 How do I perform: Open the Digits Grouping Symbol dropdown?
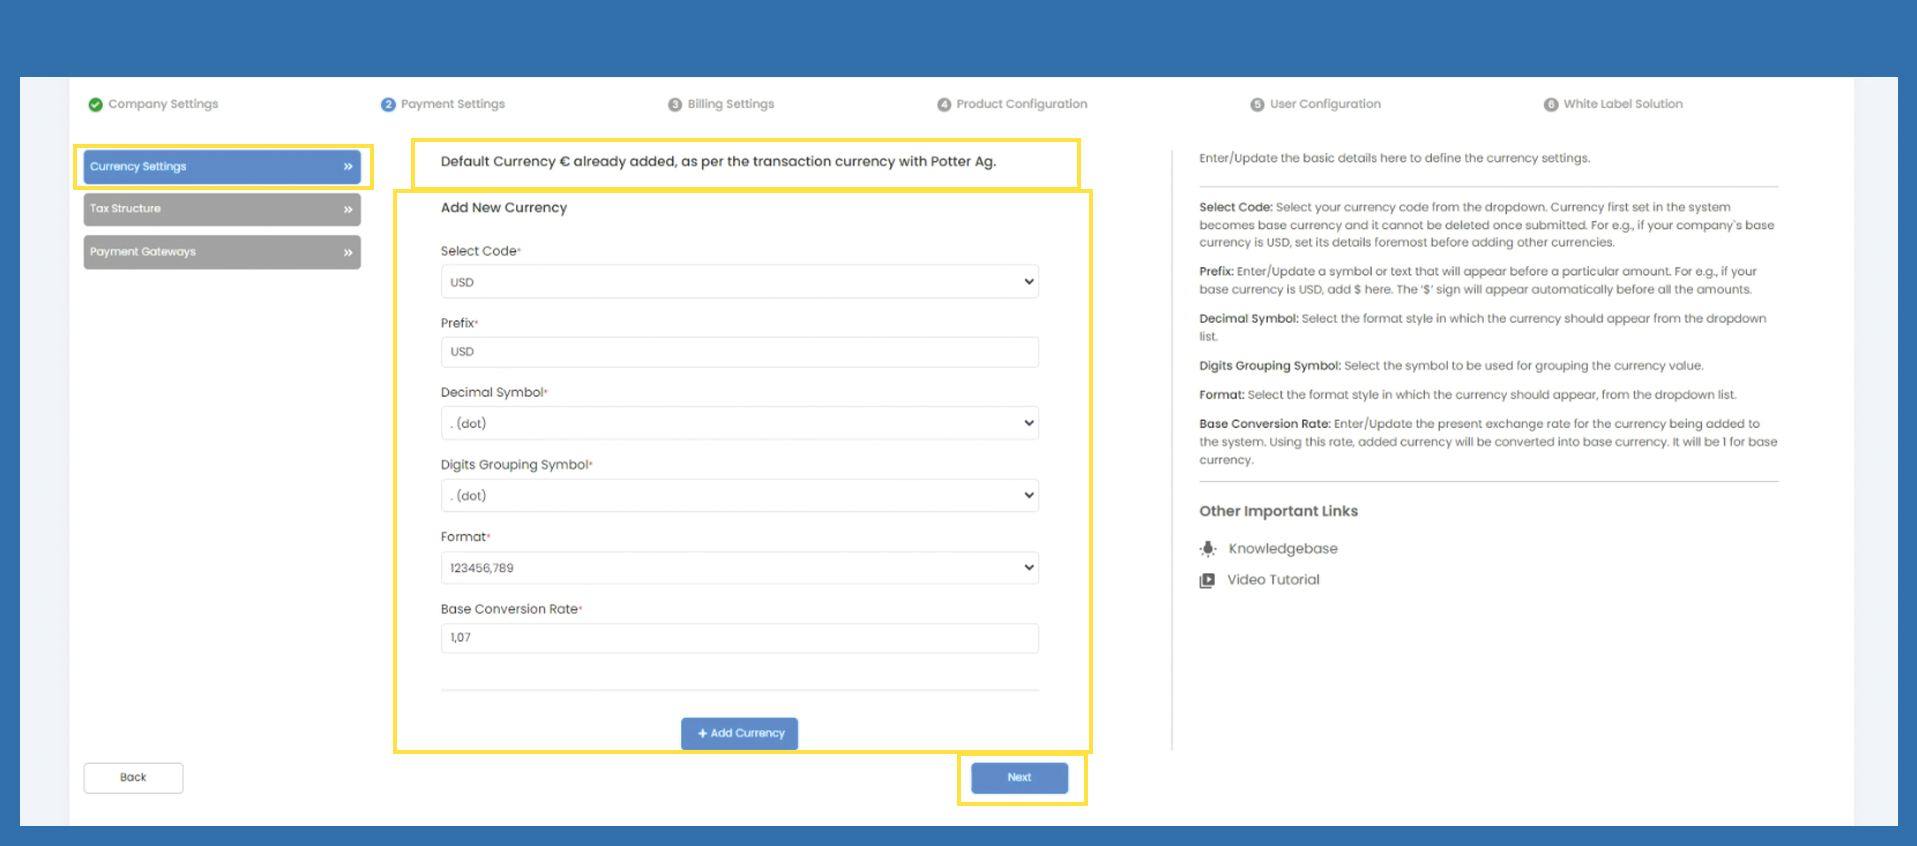(739, 496)
